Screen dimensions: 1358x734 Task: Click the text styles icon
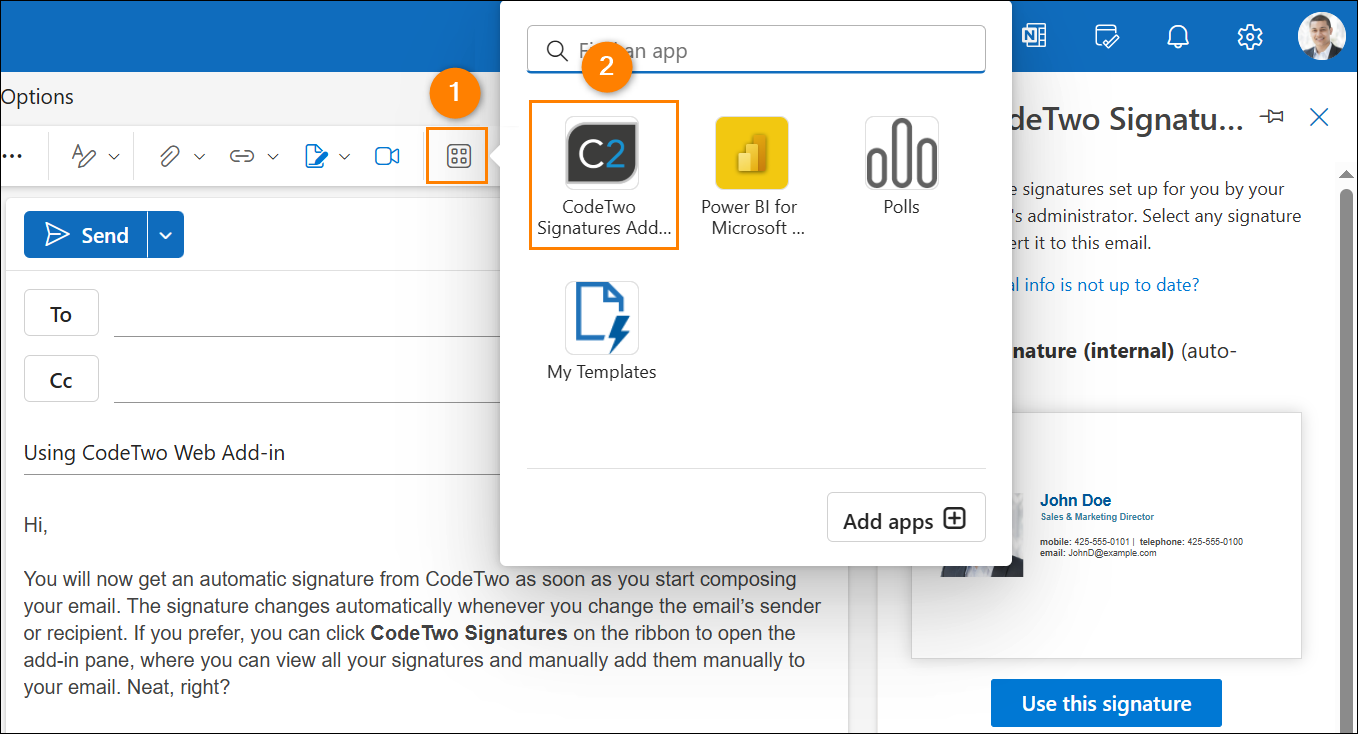(84, 156)
